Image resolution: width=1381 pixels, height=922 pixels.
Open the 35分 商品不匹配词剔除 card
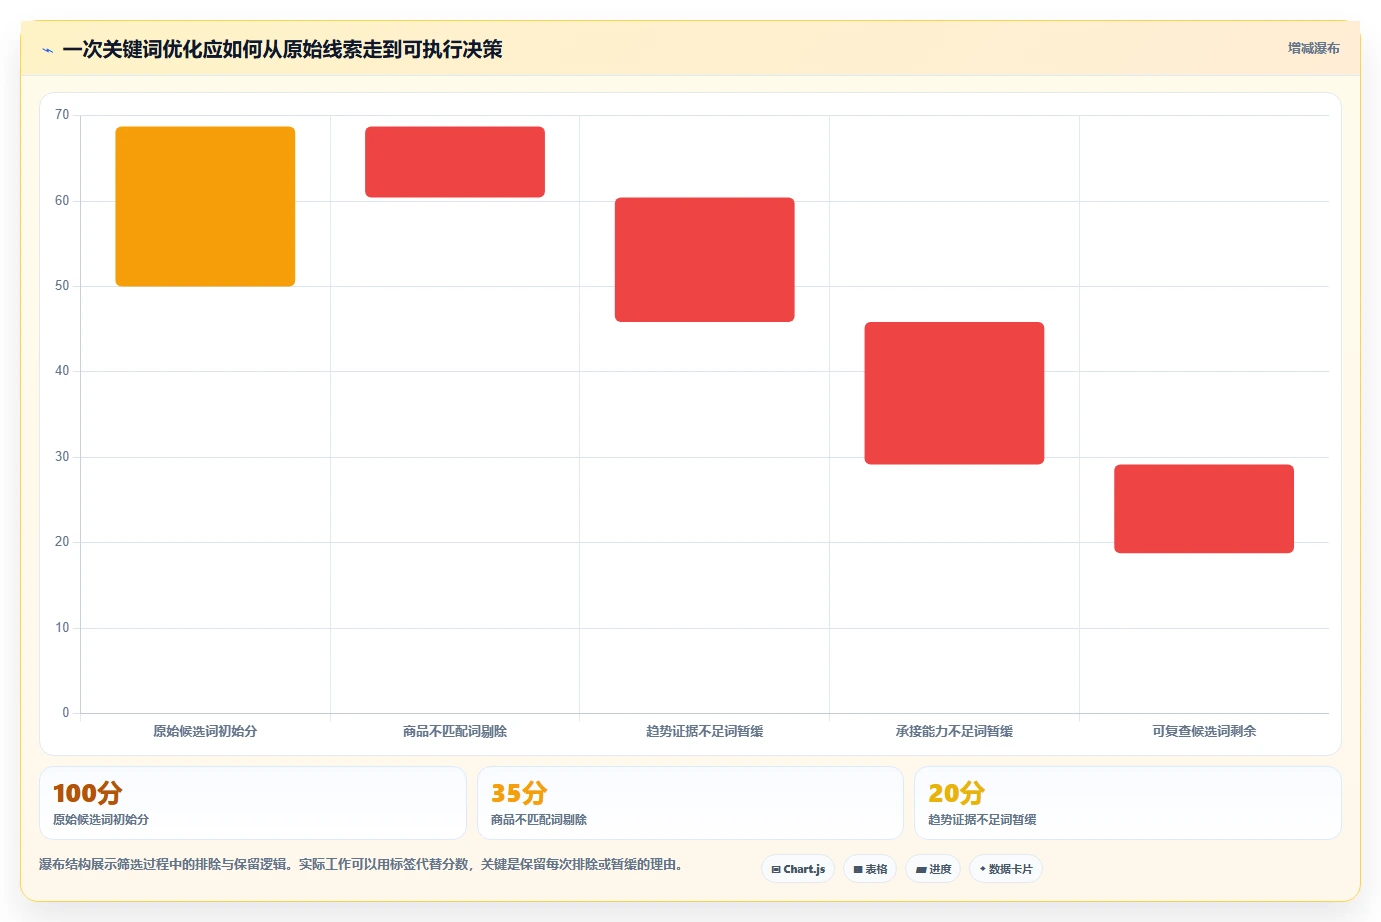pyautogui.click(x=690, y=803)
